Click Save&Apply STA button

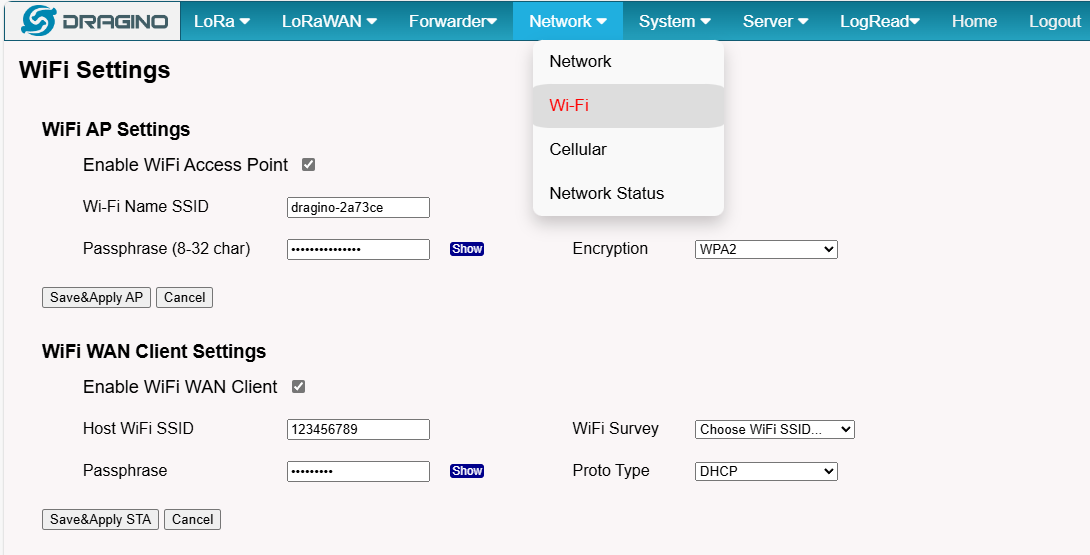[100, 520]
